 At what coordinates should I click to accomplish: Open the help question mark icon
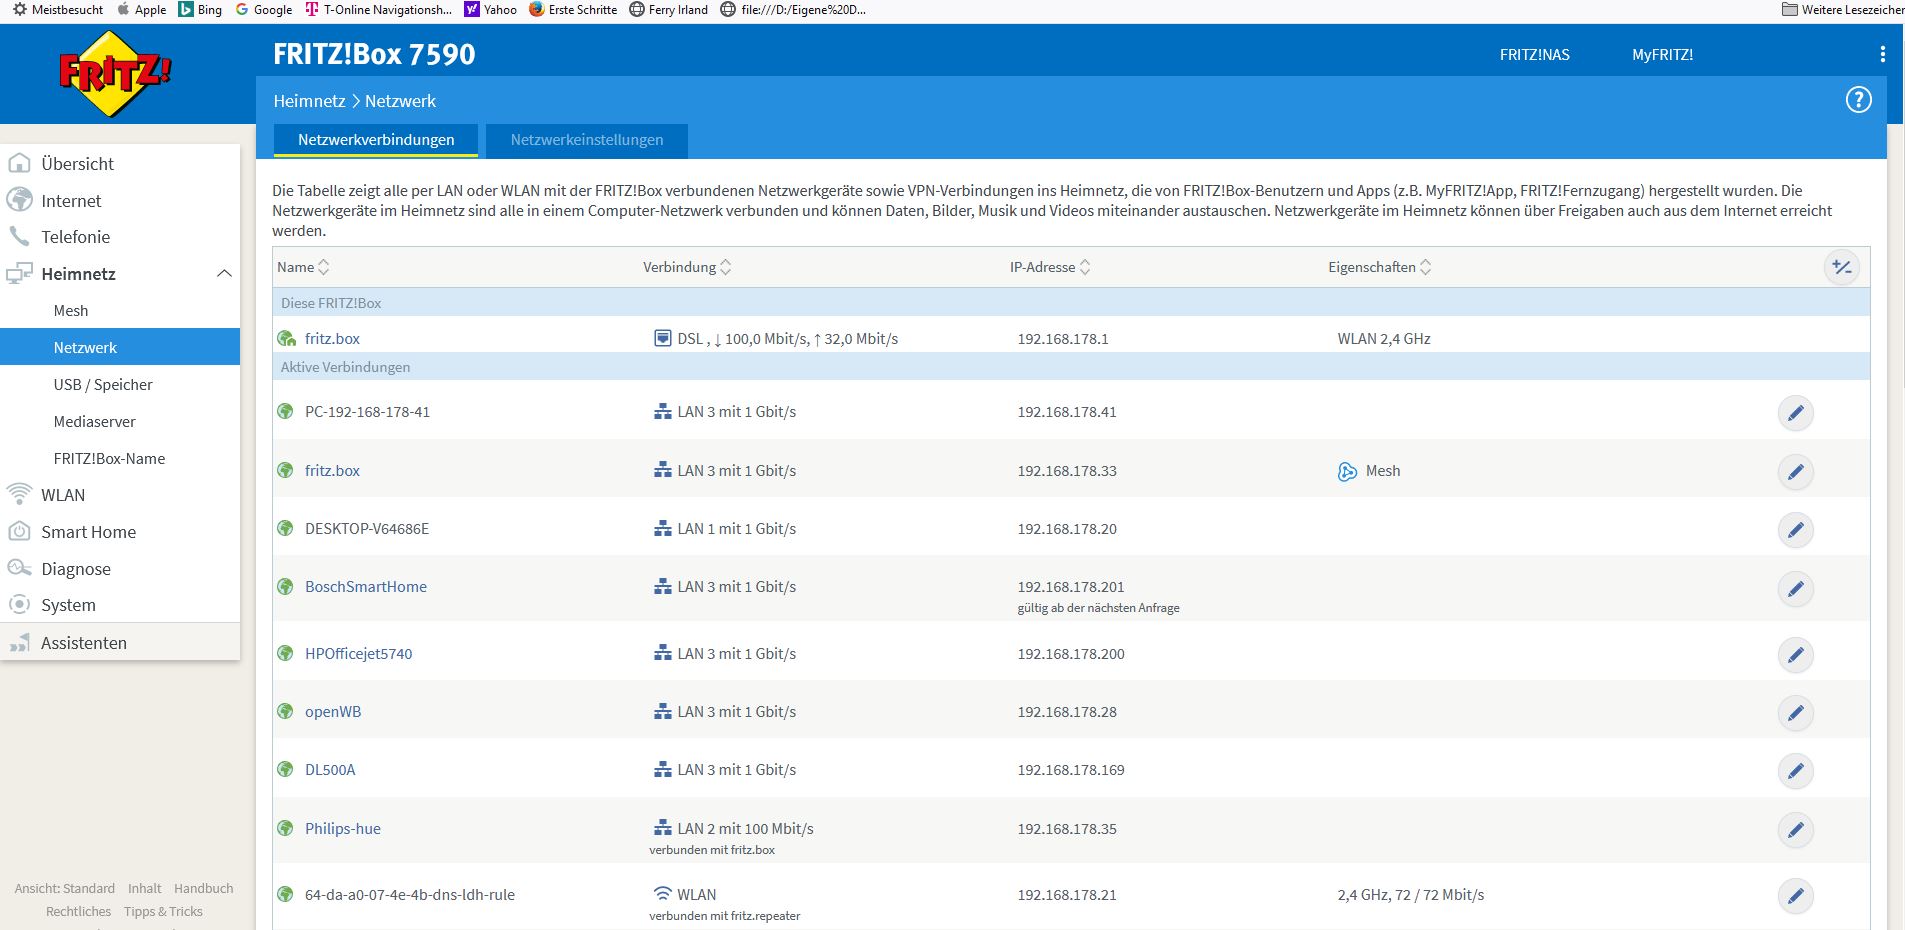[x=1858, y=100]
